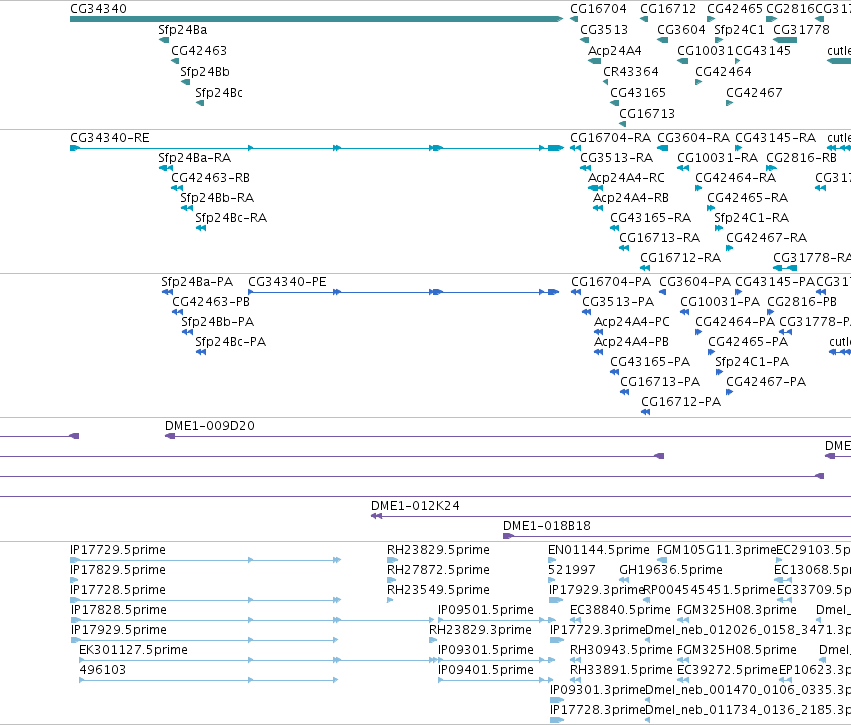
Task: Click the CG34340-RE transcript line with exon arrows
Action: pos(317,148)
